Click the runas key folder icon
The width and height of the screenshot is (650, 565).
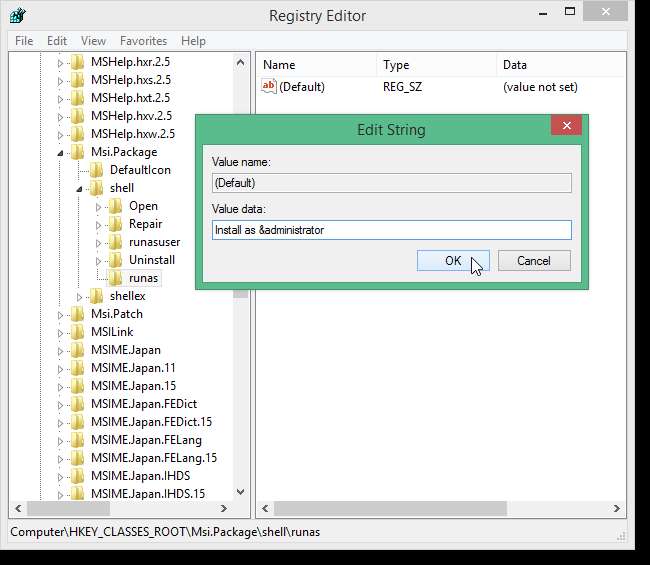click(x=115, y=278)
